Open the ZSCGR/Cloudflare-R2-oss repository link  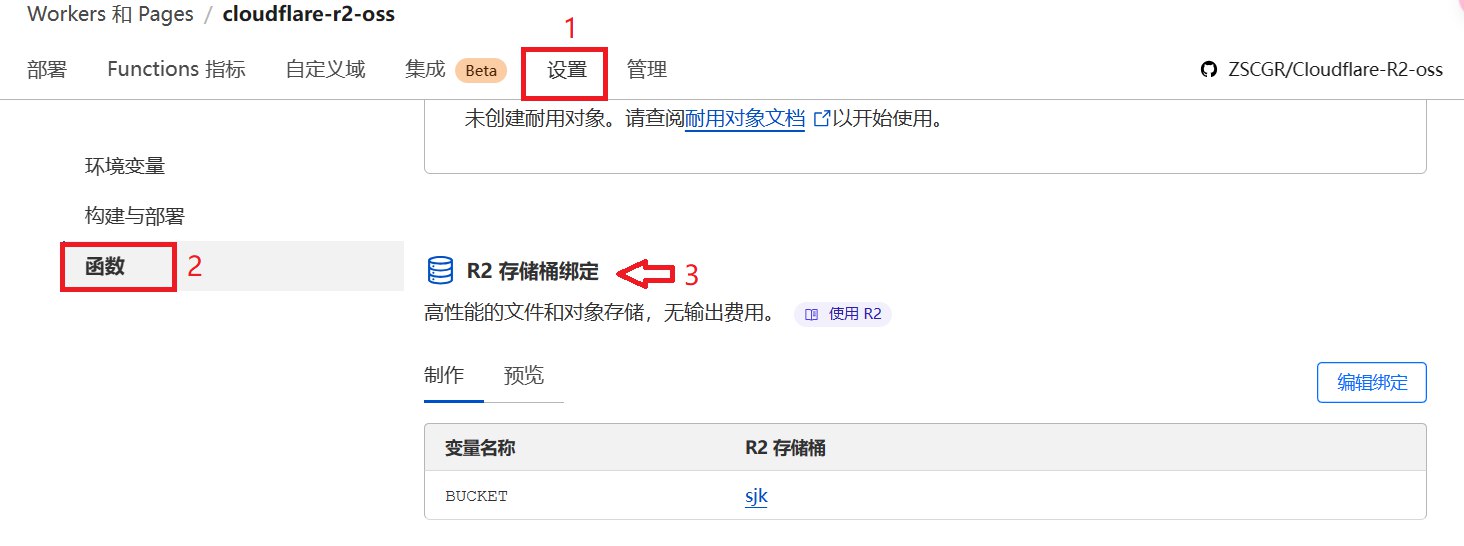1335,69
